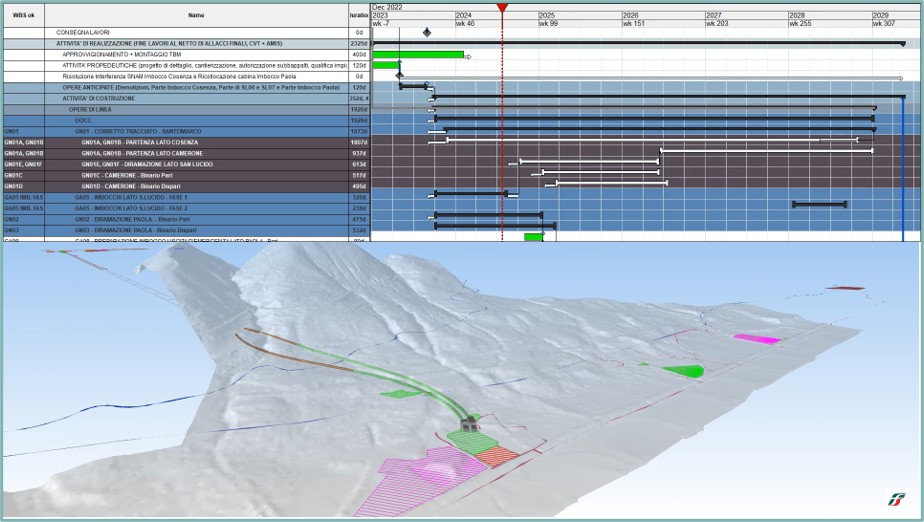Click the GA05 IMBOCCHI FASE 2 gantt bar
This screenshot has height=522, width=924.
point(819,204)
